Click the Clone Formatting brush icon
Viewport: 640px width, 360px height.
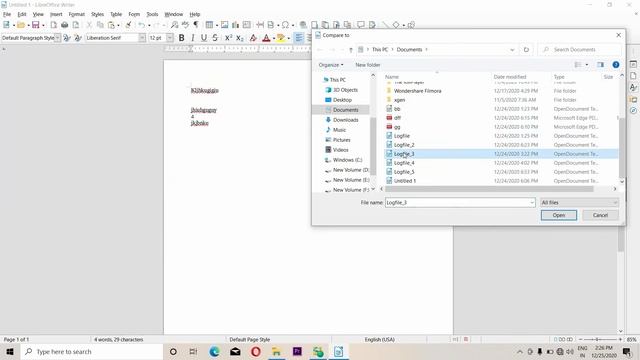128,25
